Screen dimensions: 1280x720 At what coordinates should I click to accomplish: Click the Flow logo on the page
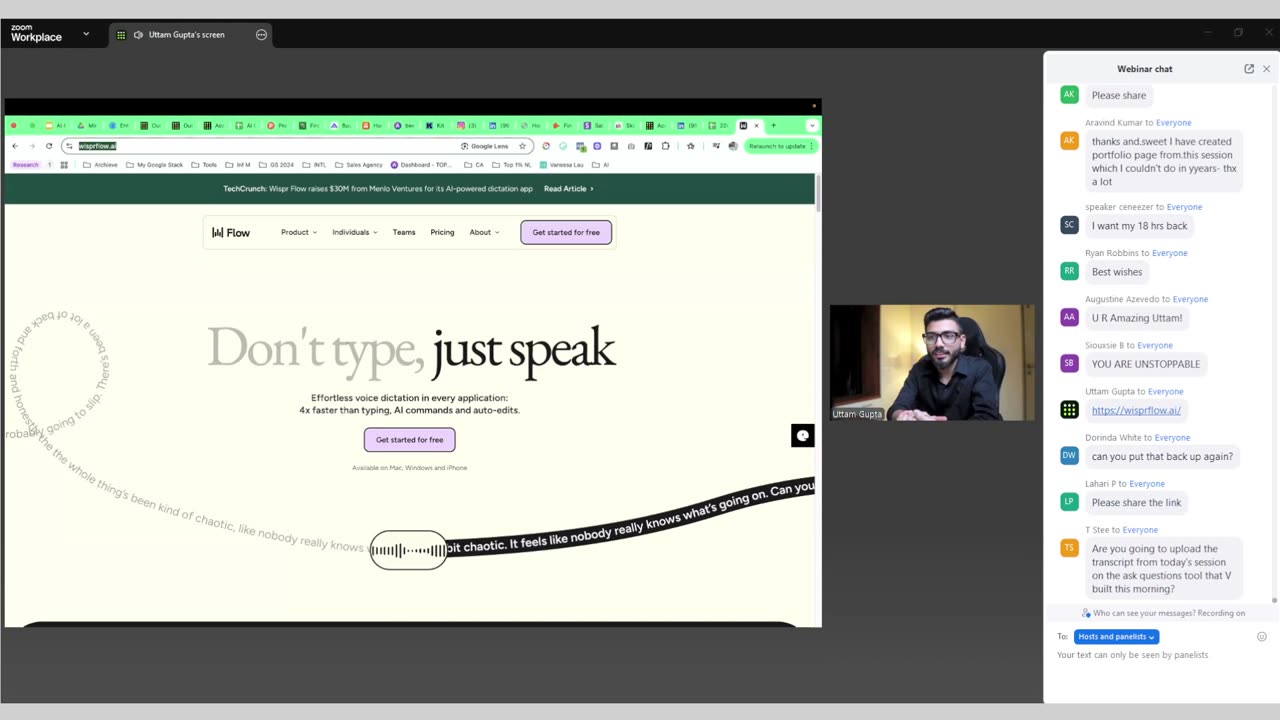tap(231, 233)
